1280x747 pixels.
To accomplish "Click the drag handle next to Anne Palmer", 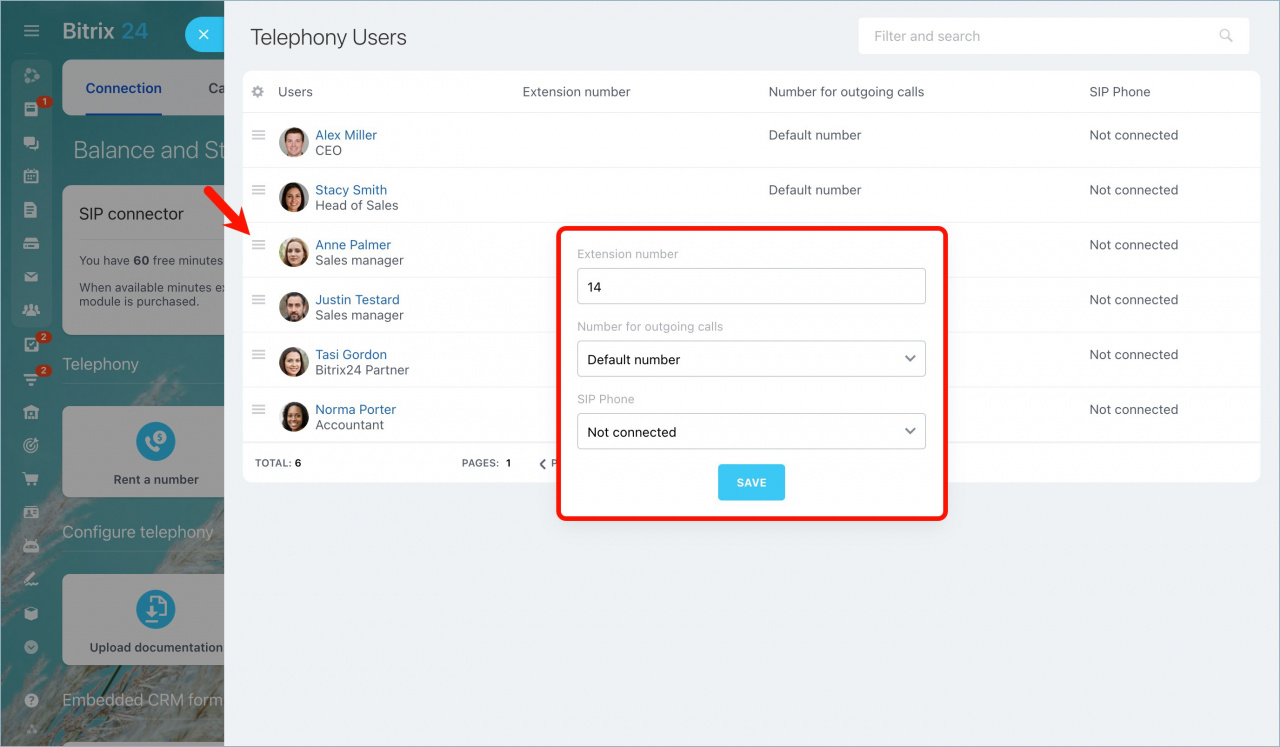I will pos(258,244).
